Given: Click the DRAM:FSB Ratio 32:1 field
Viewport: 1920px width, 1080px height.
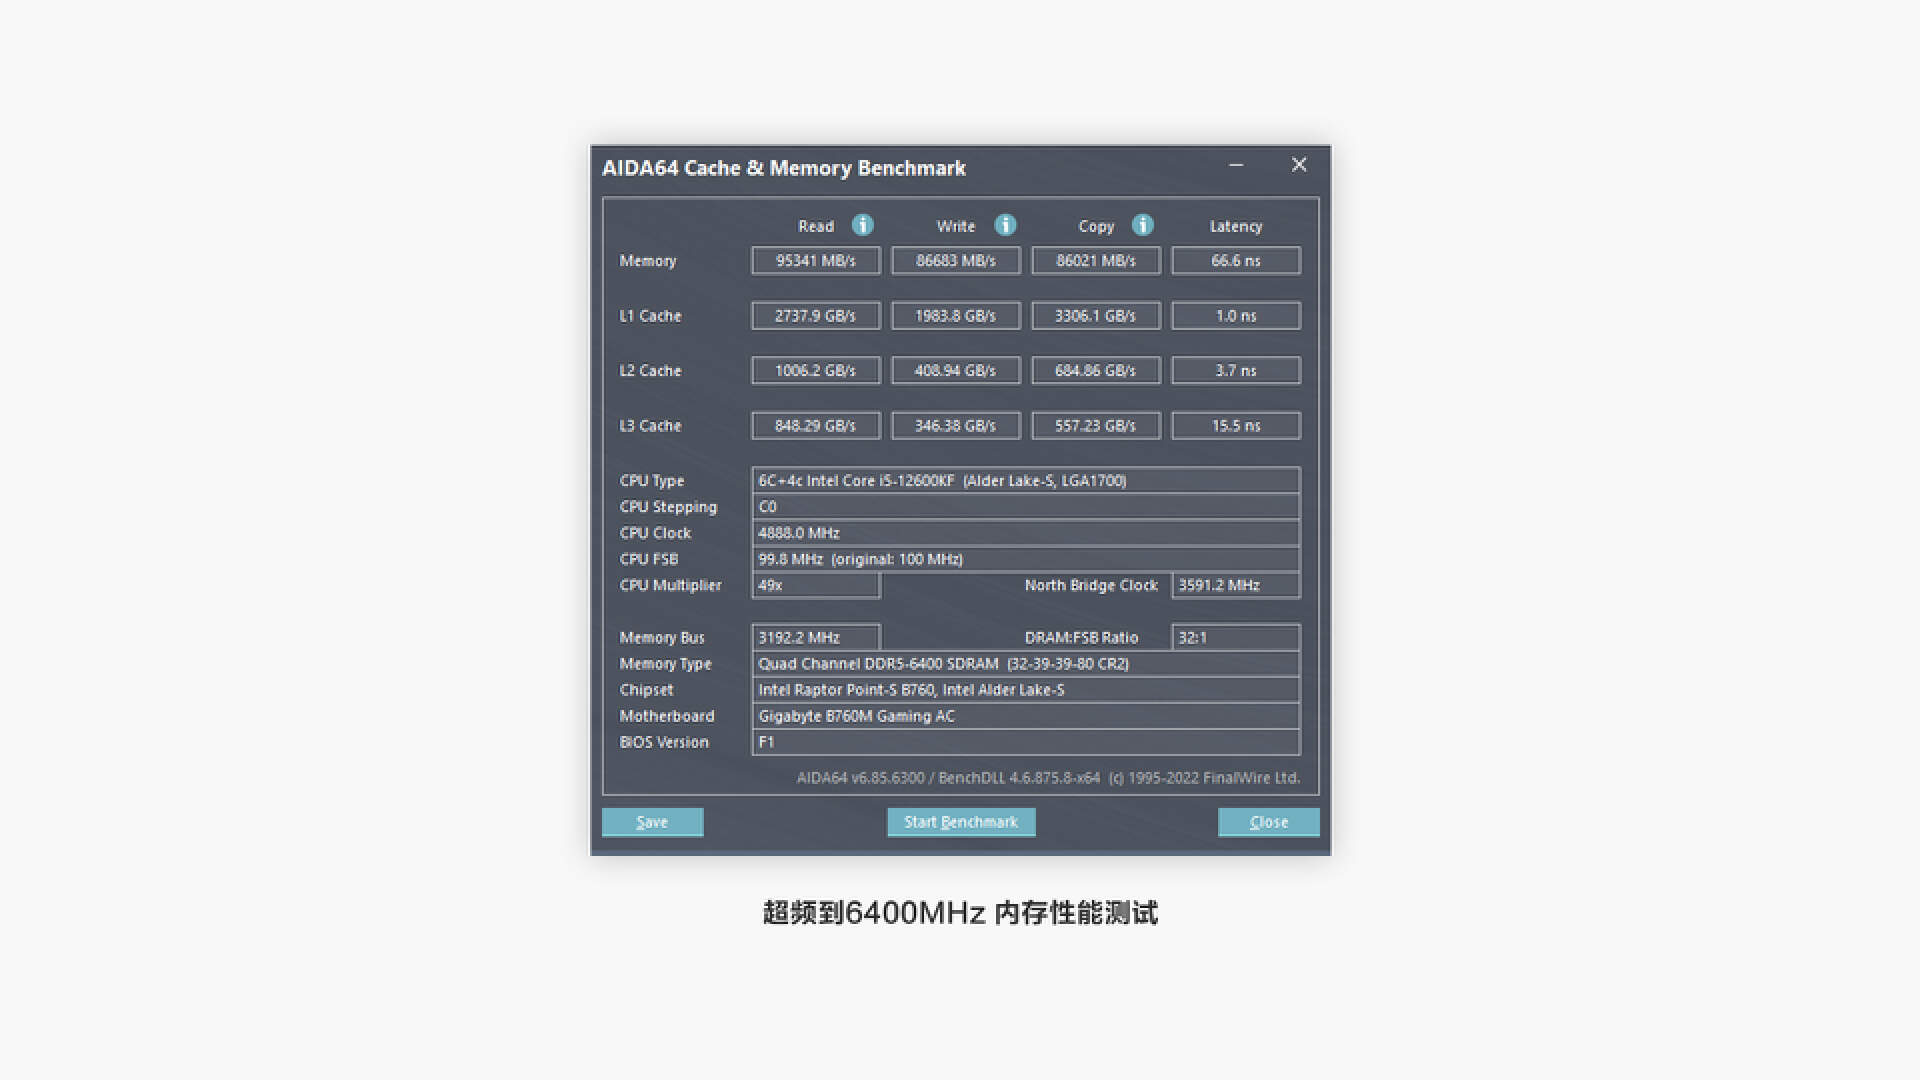Looking at the screenshot, I should (1235, 637).
